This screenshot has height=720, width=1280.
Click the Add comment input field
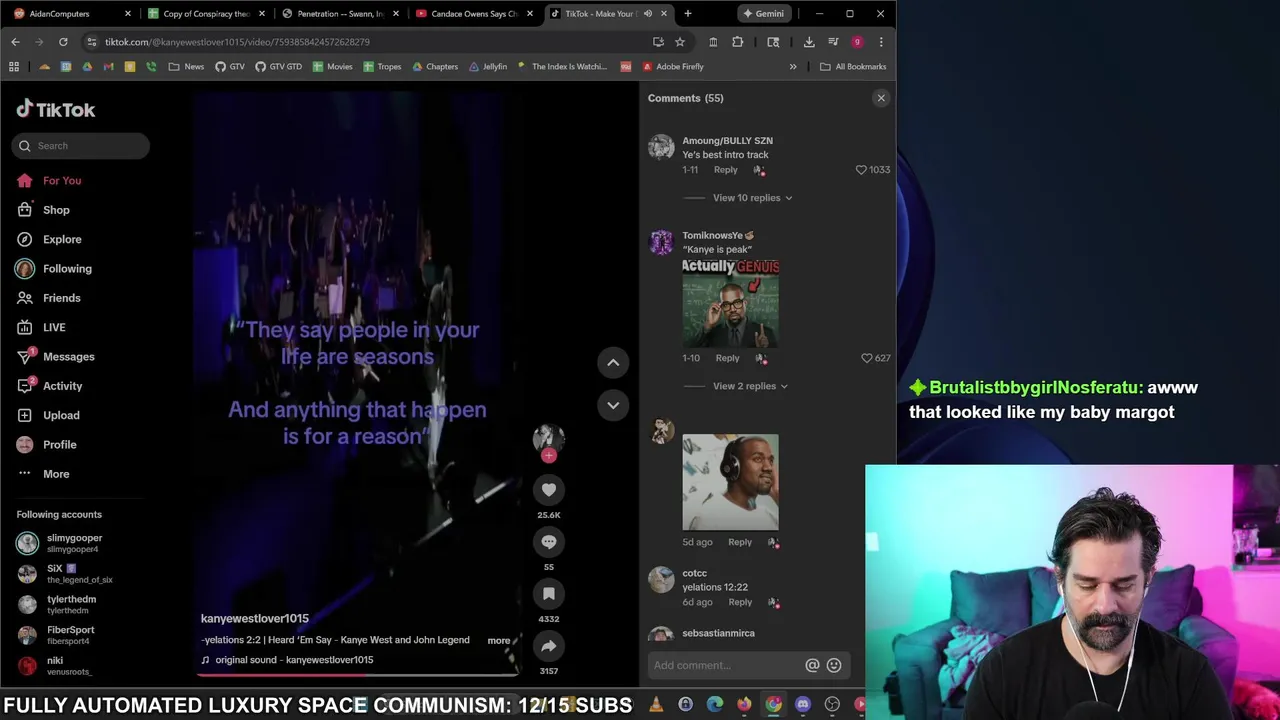tap(726, 665)
